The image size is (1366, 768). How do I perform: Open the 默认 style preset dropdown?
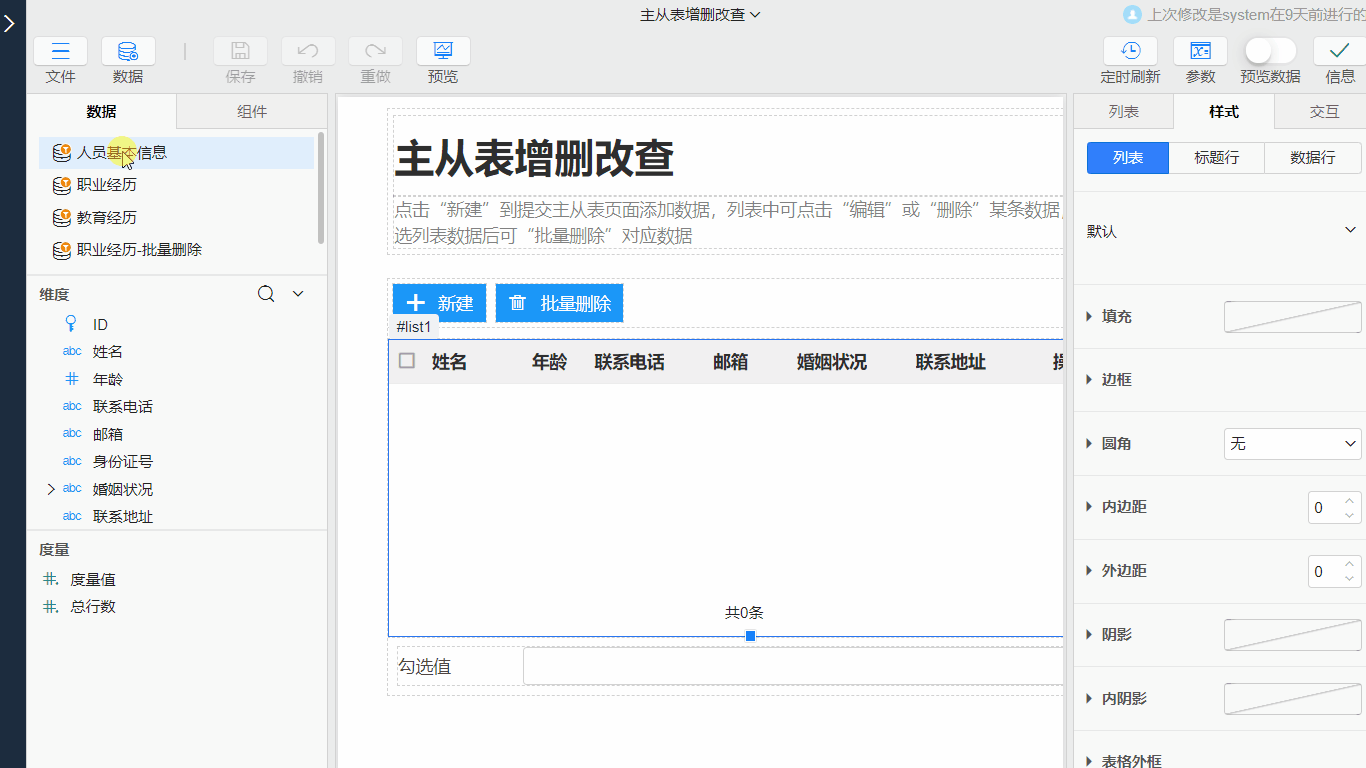pos(1223,231)
